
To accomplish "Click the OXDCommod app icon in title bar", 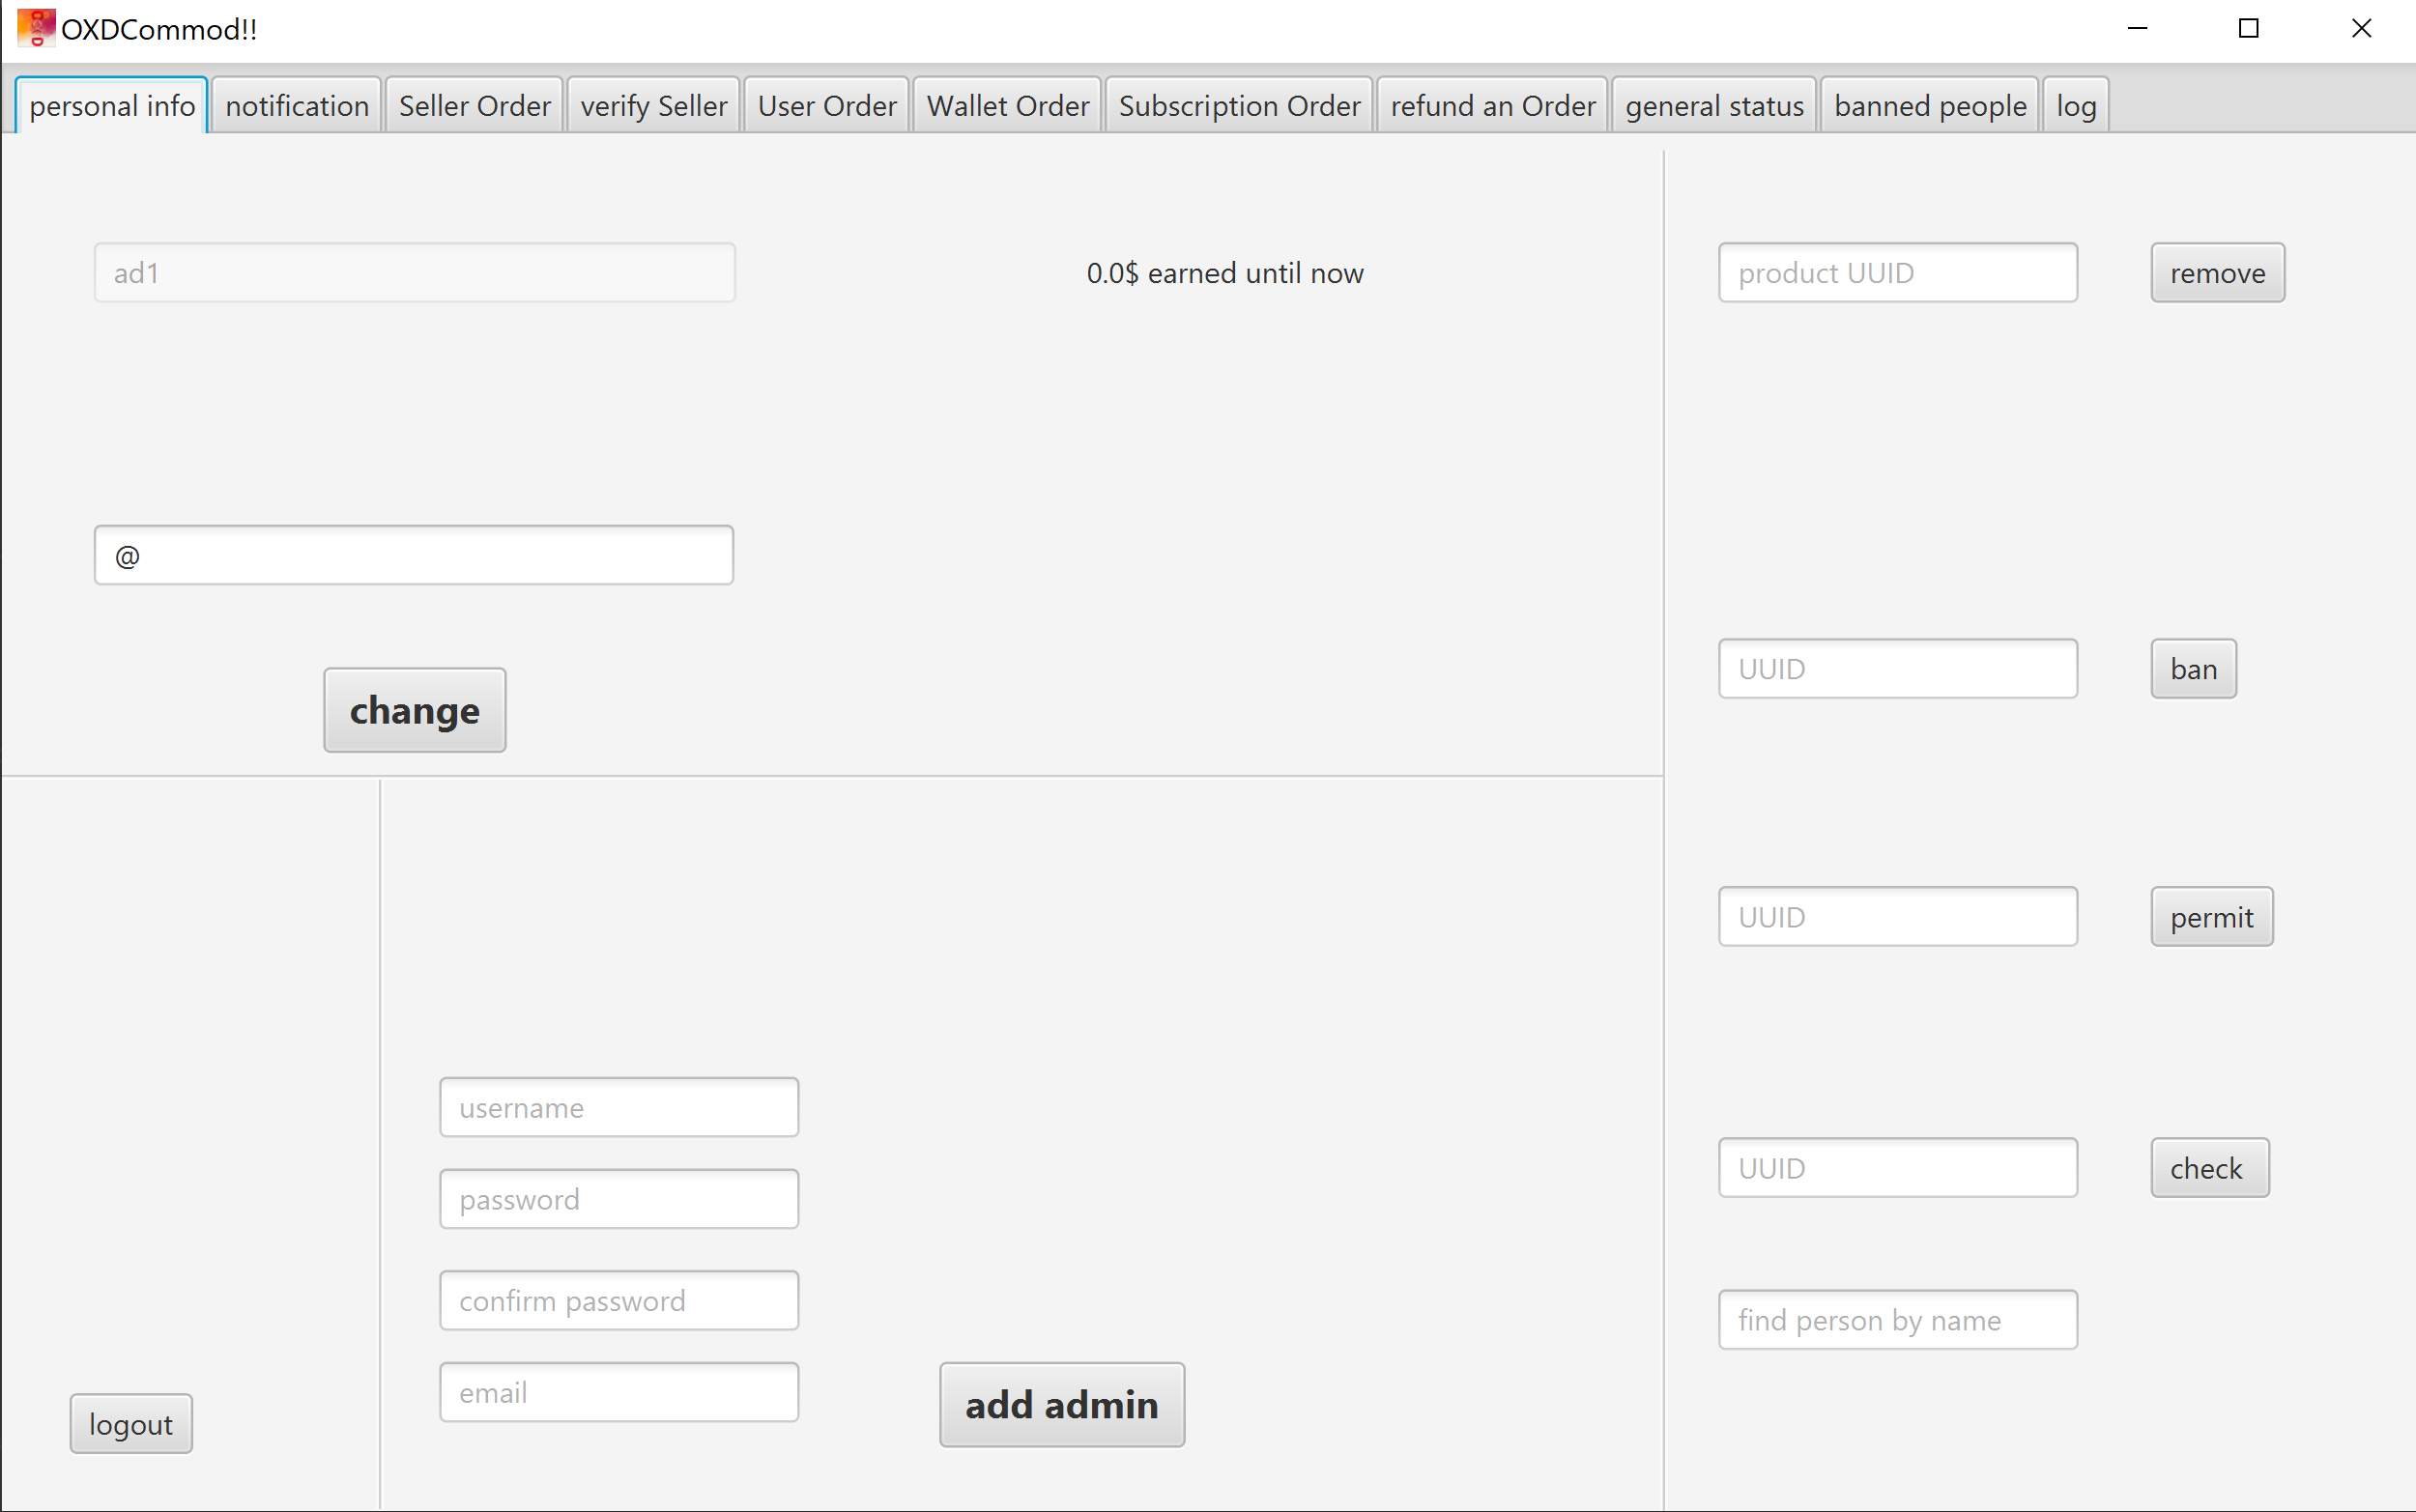I will coord(36,28).
